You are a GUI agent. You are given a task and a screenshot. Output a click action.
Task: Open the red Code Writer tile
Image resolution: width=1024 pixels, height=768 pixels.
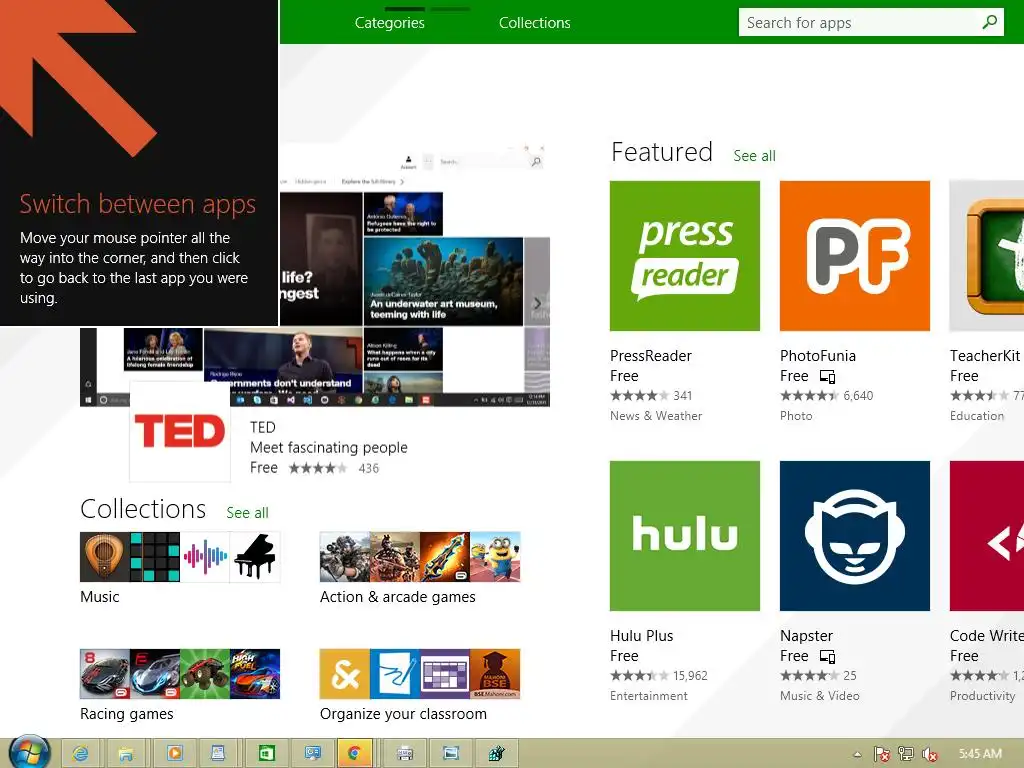[987, 536]
